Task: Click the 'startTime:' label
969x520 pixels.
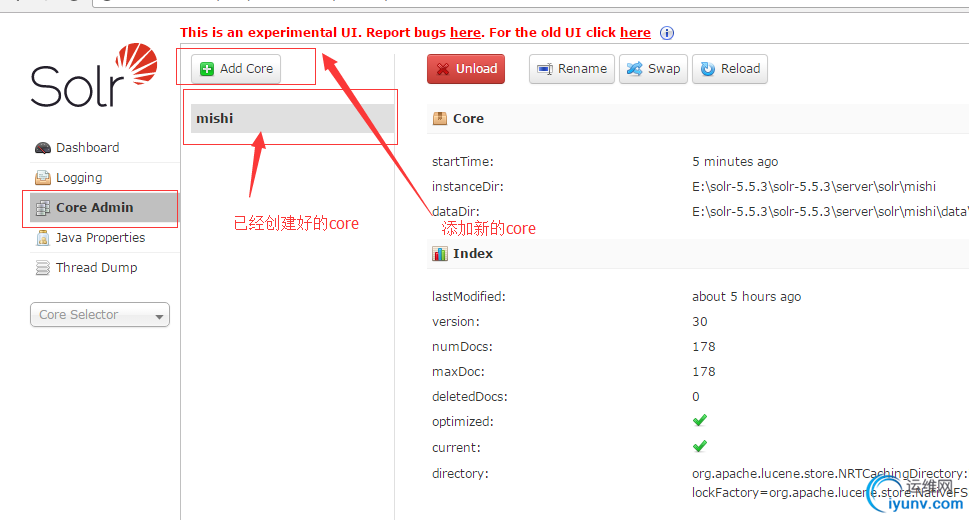Action: coord(463,162)
